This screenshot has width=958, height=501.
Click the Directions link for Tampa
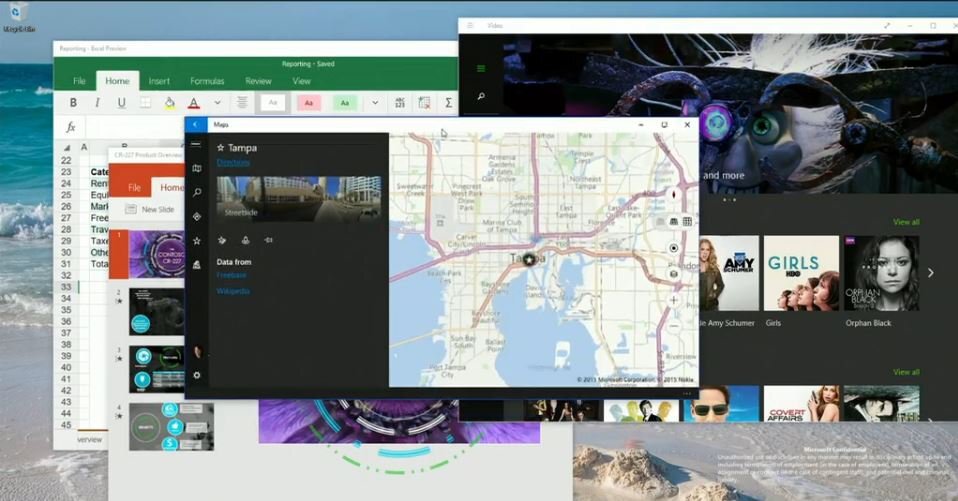233,162
